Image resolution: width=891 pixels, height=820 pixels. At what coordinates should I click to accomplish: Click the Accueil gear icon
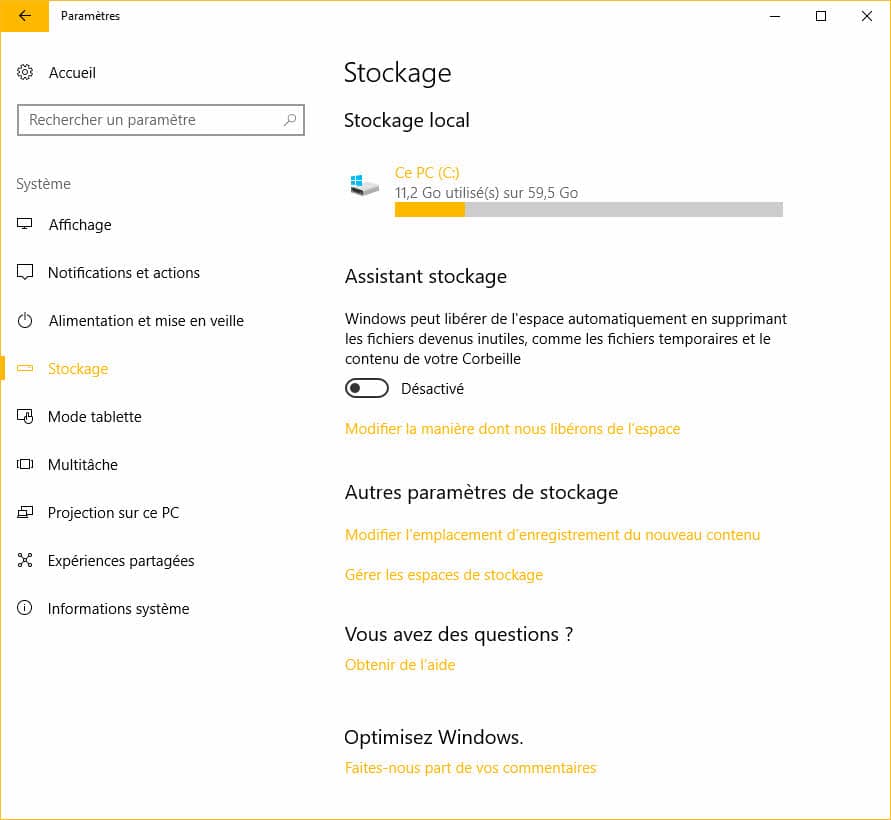pos(25,73)
